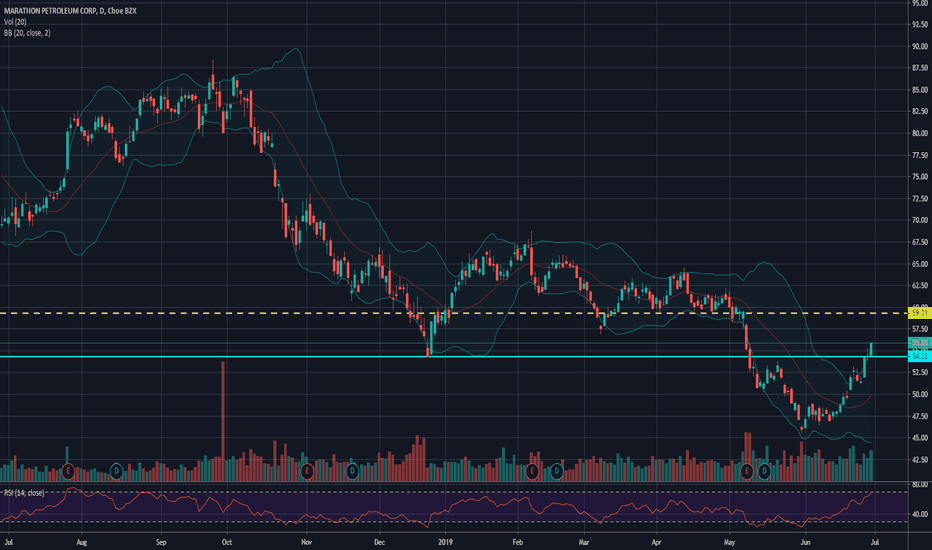
Task: Click the green current price label 55.88
Action: (x=920, y=342)
